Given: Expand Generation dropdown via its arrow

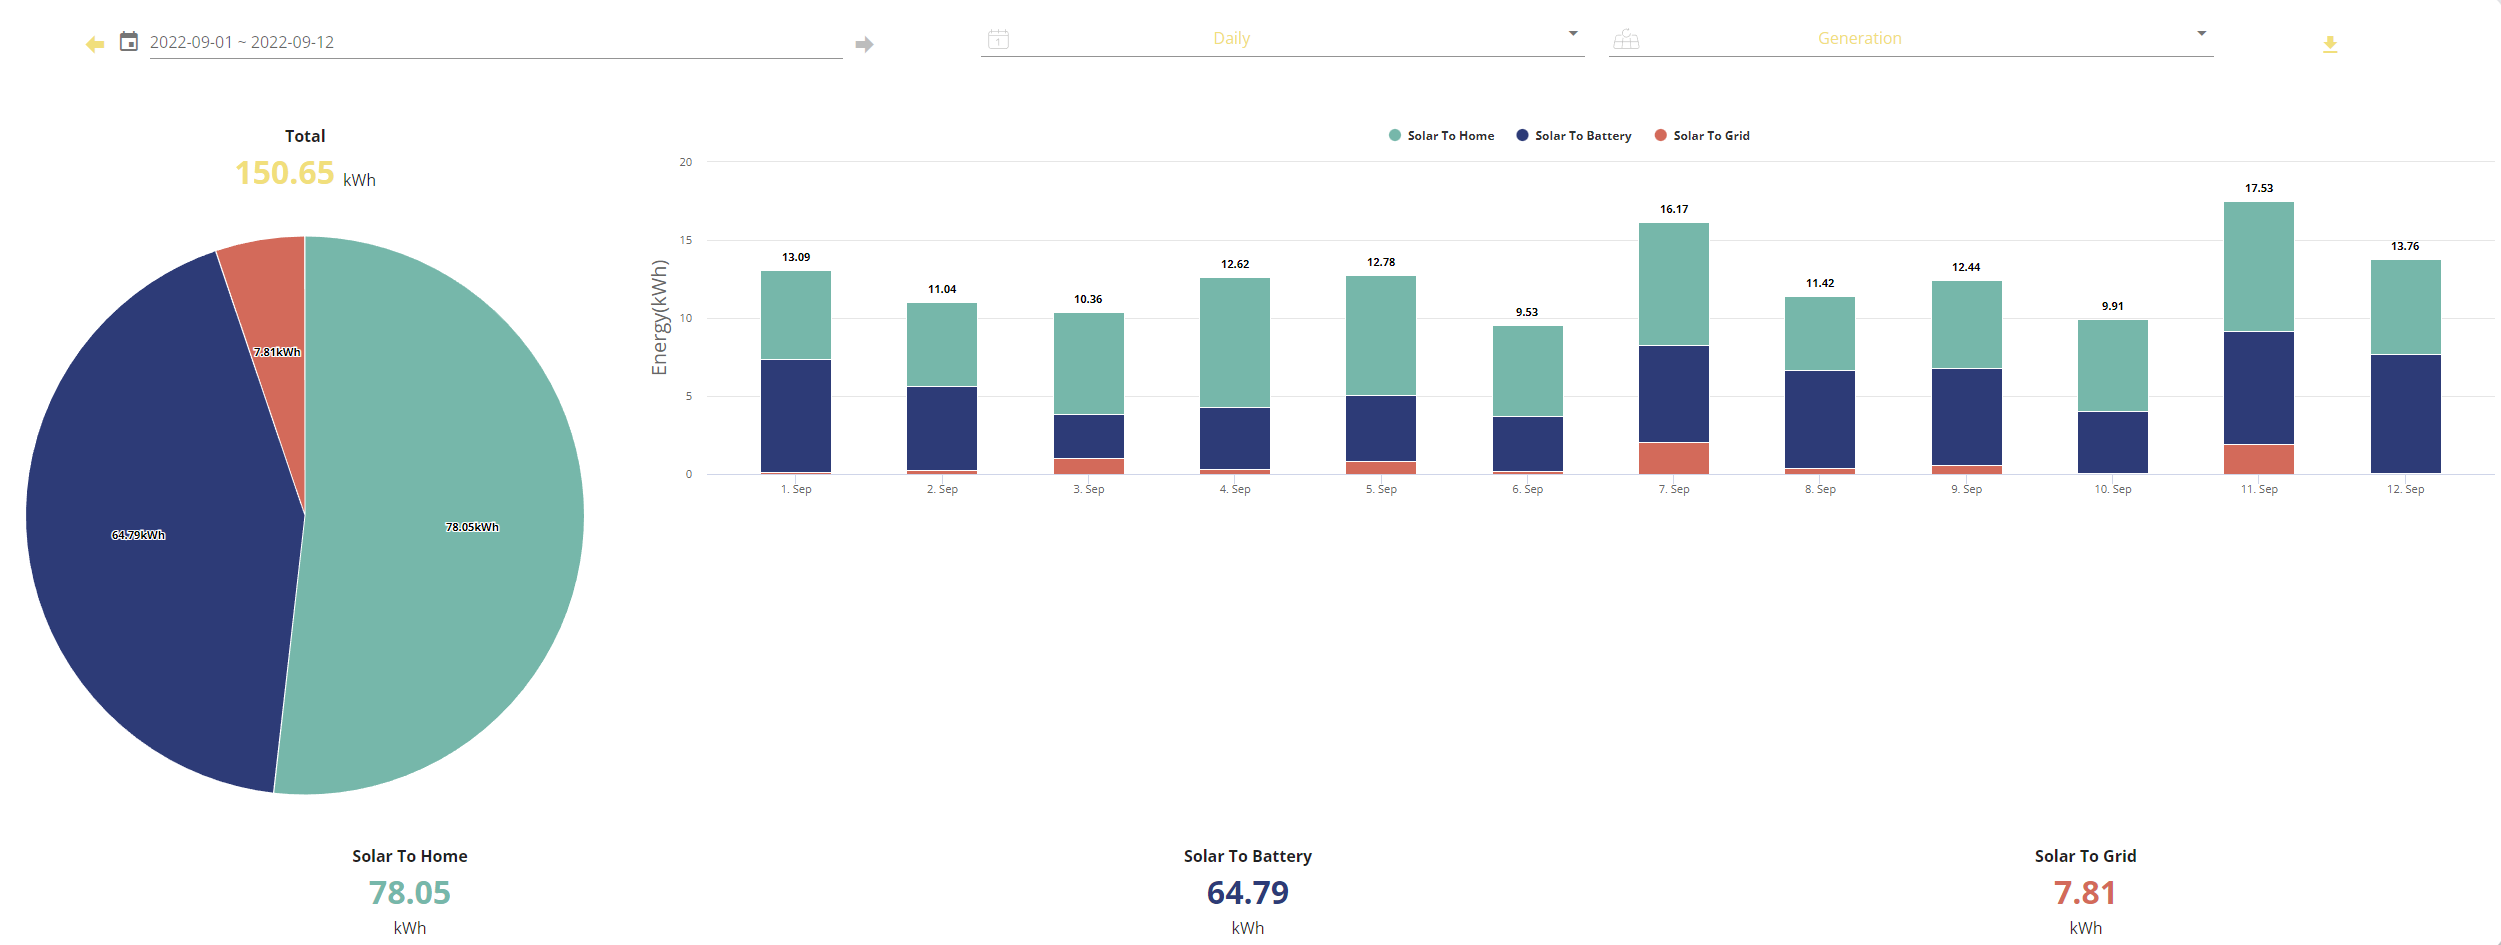Looking at the screenshot, I should tap(2201, 33).
